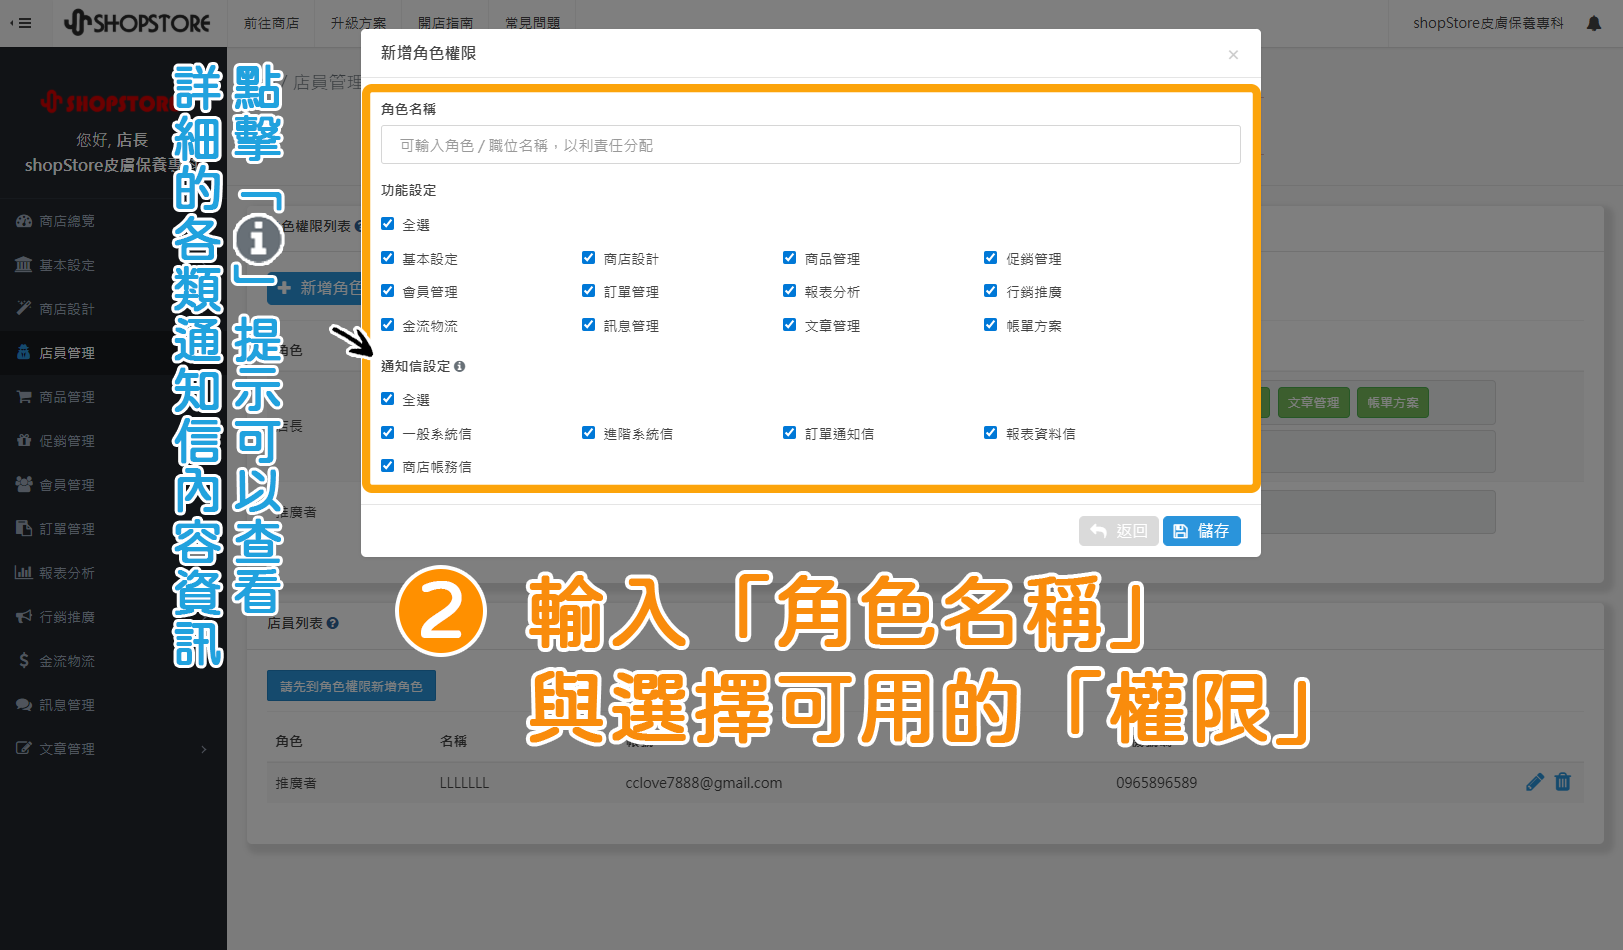This screenshot has height=950, width=1623.
Task: Uncheck 文章管理 permission checkbox
Action: point(790,325)
